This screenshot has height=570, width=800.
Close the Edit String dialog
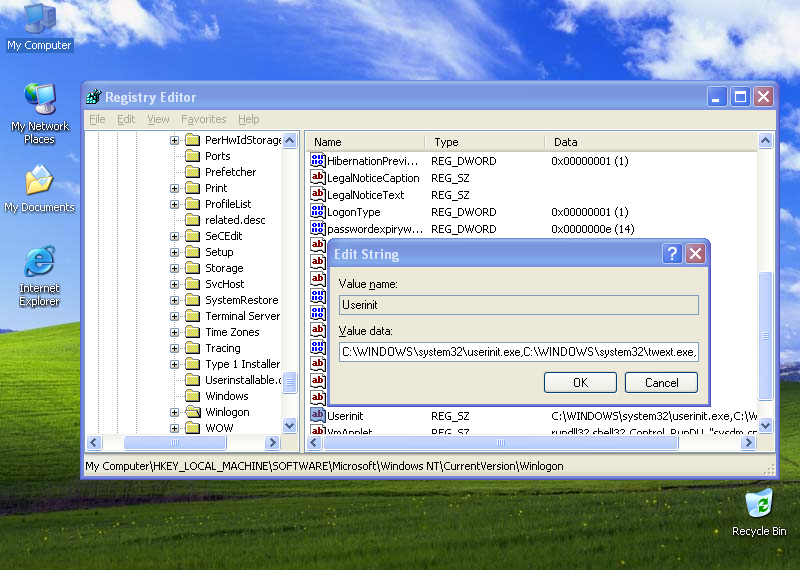click(x=695, y=254)
